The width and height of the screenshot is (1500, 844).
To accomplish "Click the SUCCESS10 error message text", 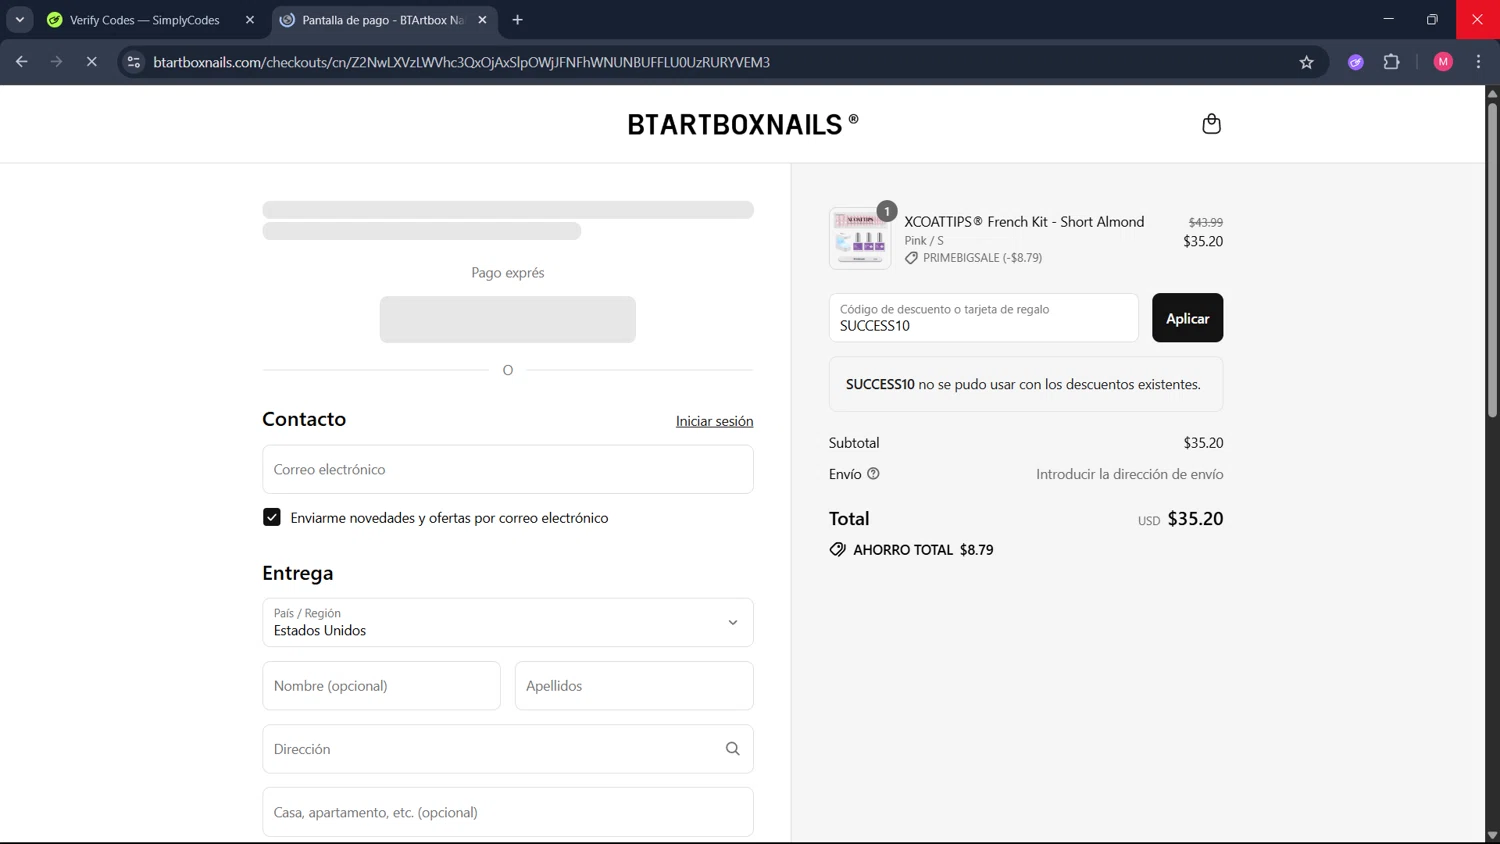I will pyautogui.click(x=1023, y=384).
